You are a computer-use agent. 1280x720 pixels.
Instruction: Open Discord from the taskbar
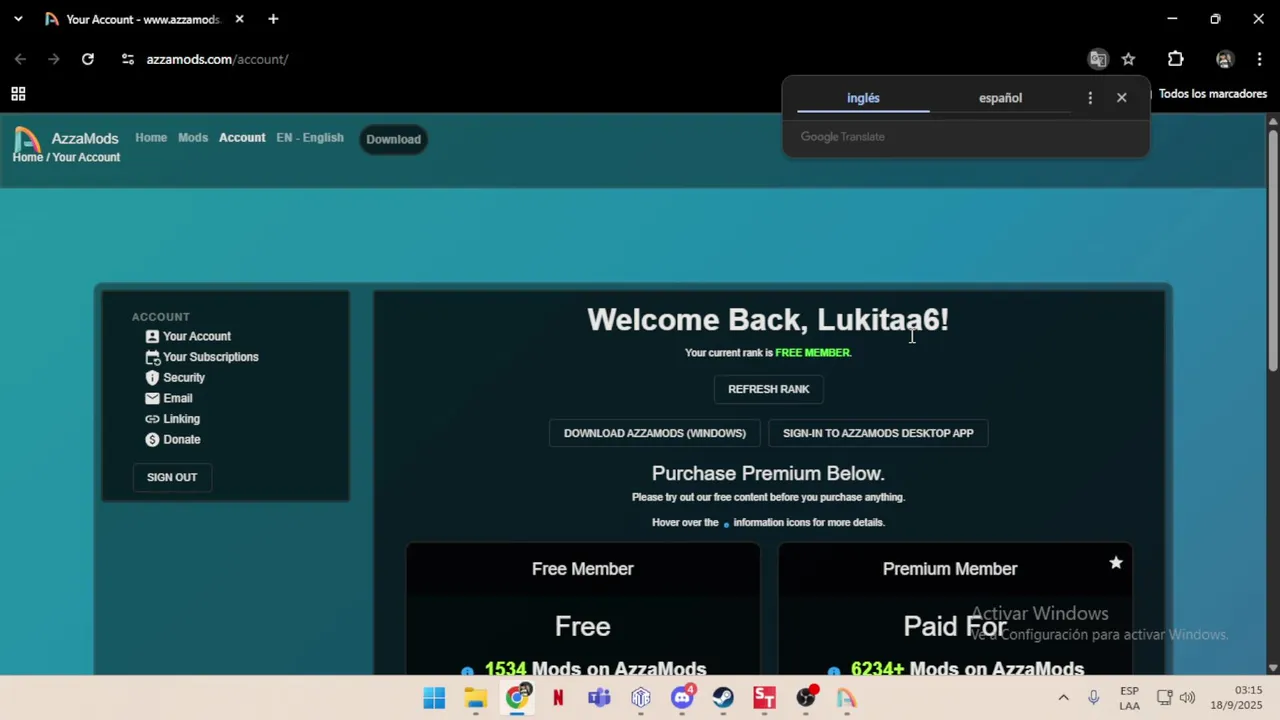pos(682,698)
